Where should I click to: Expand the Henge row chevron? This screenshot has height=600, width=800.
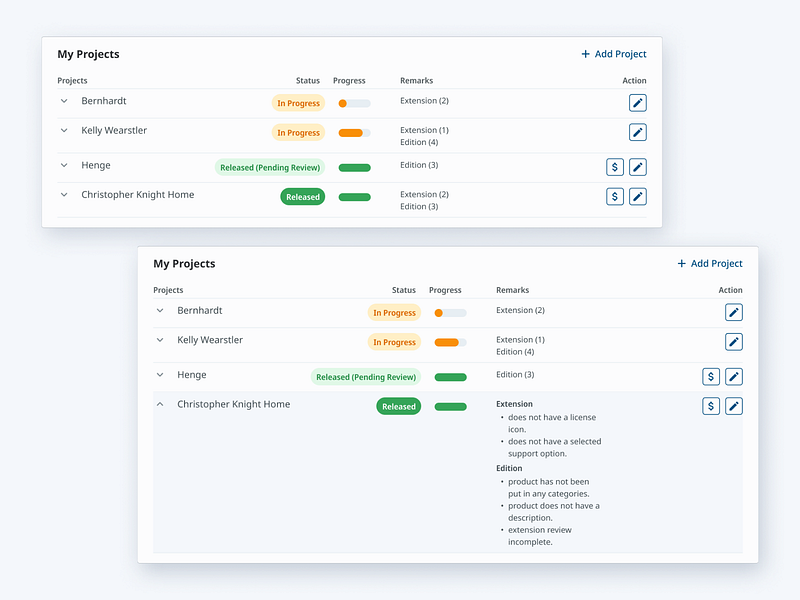coord(63,166)
